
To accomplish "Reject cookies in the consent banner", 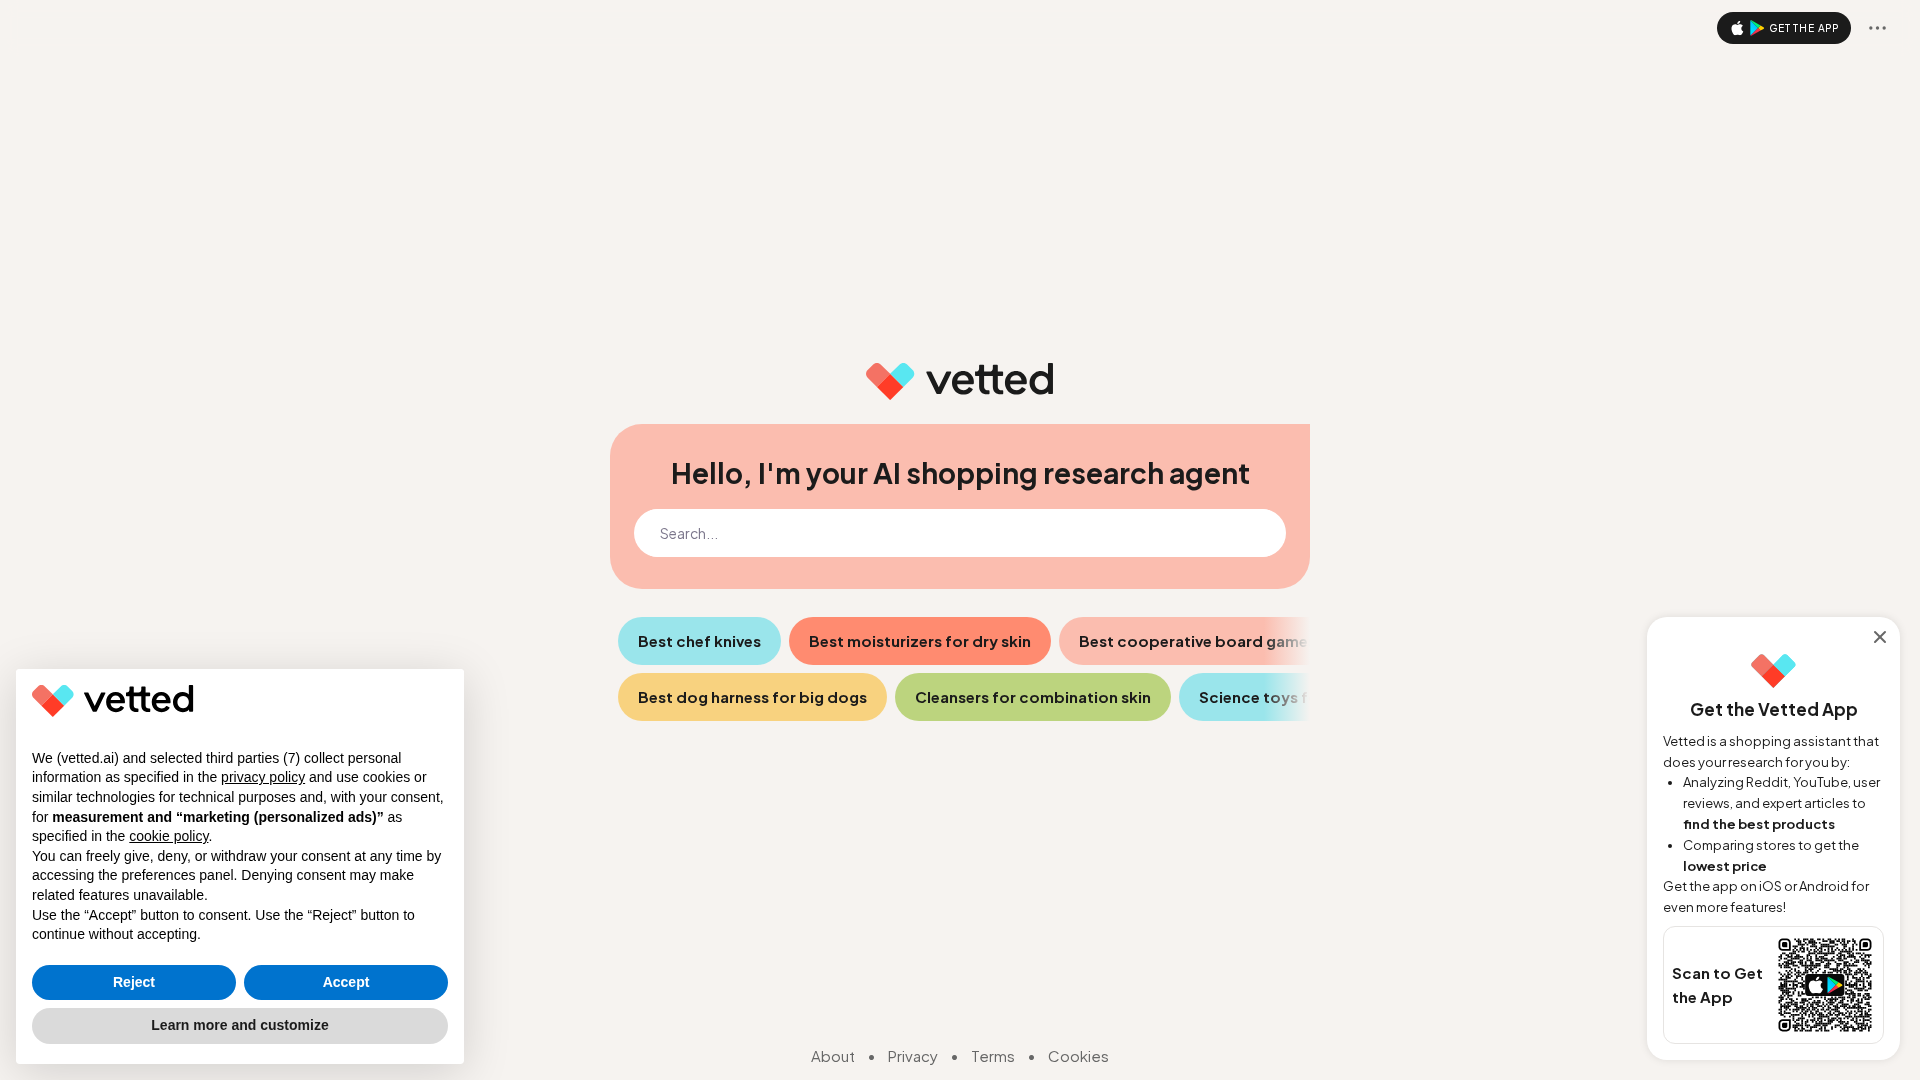I will (133, 982).
